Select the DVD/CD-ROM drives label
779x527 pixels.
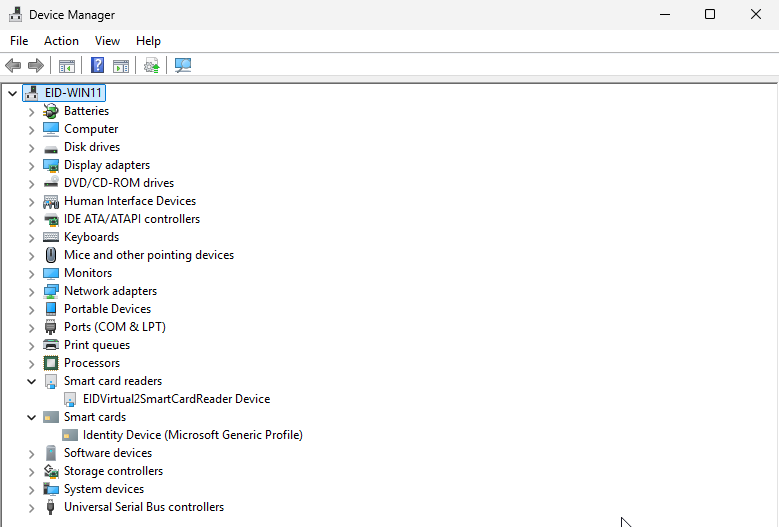point(119,183)
